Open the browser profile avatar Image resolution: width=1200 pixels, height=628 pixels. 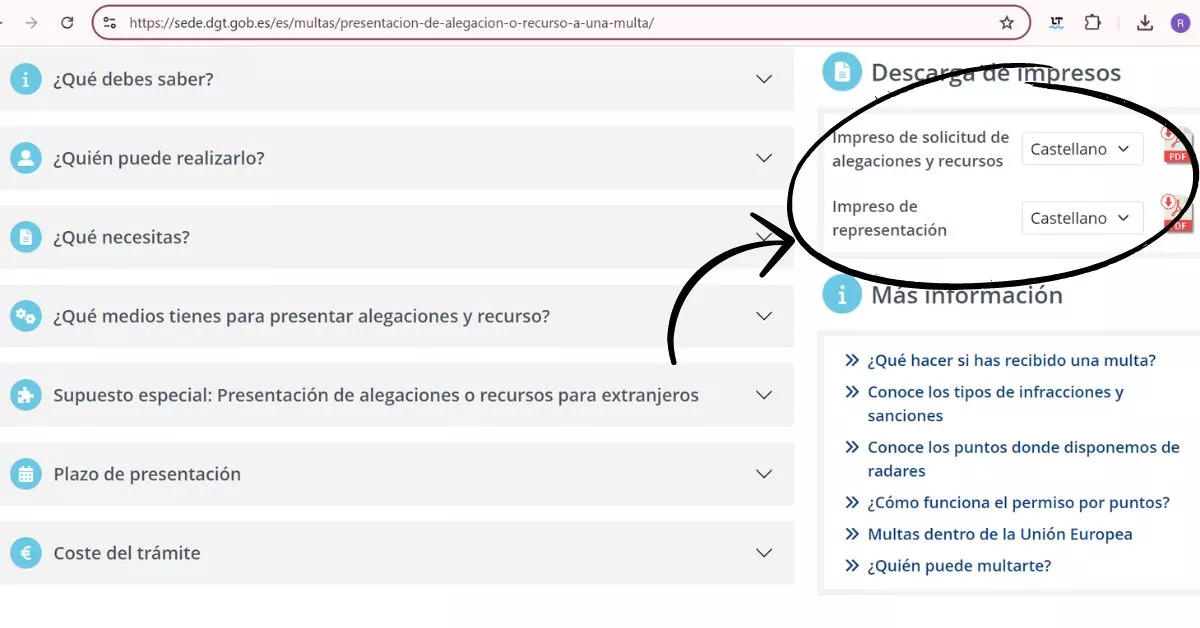pos(1180,22)
